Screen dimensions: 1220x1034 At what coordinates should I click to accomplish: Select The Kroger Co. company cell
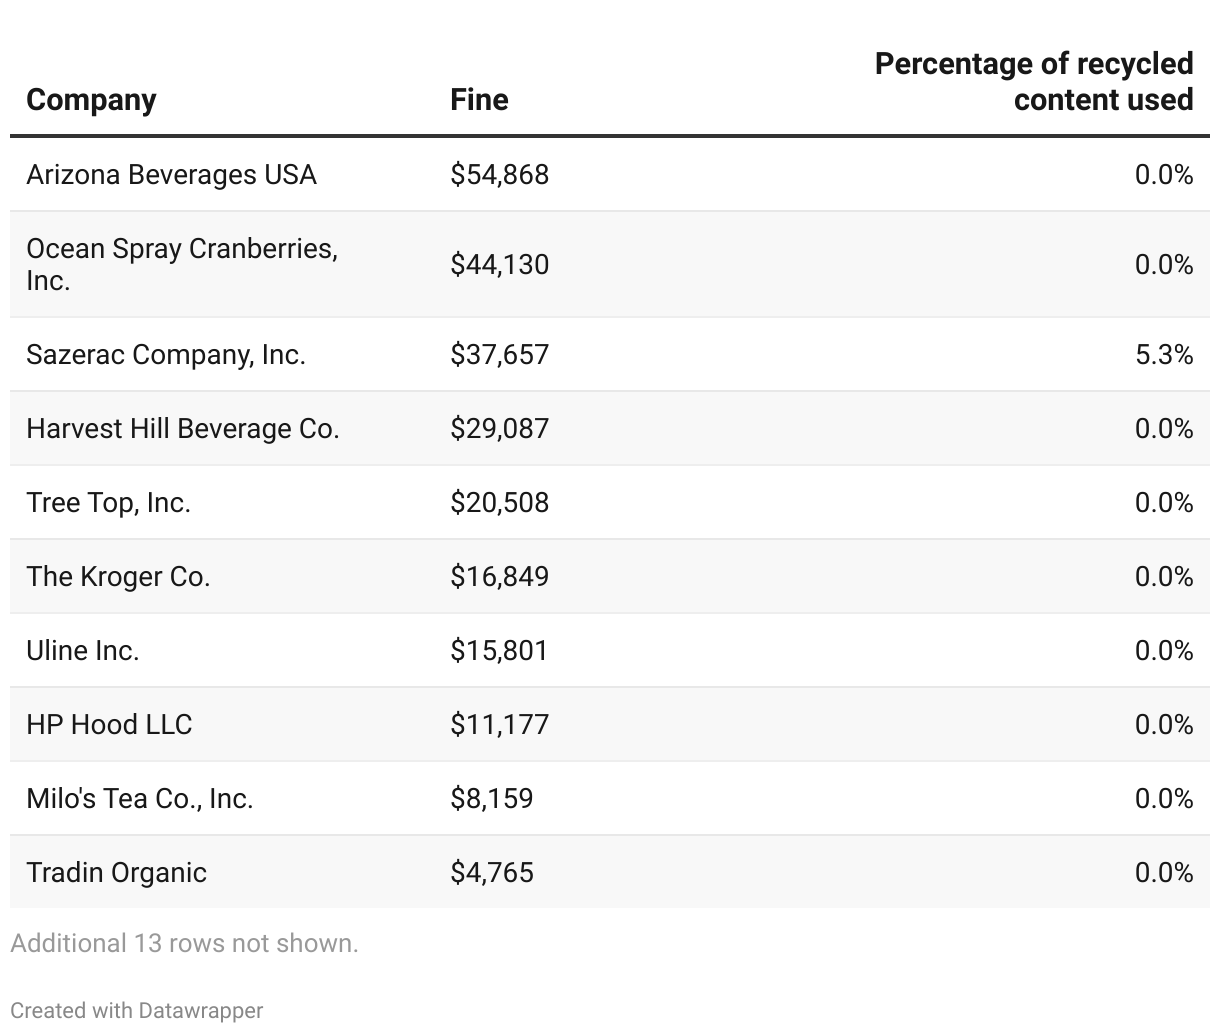coord(118,577)
